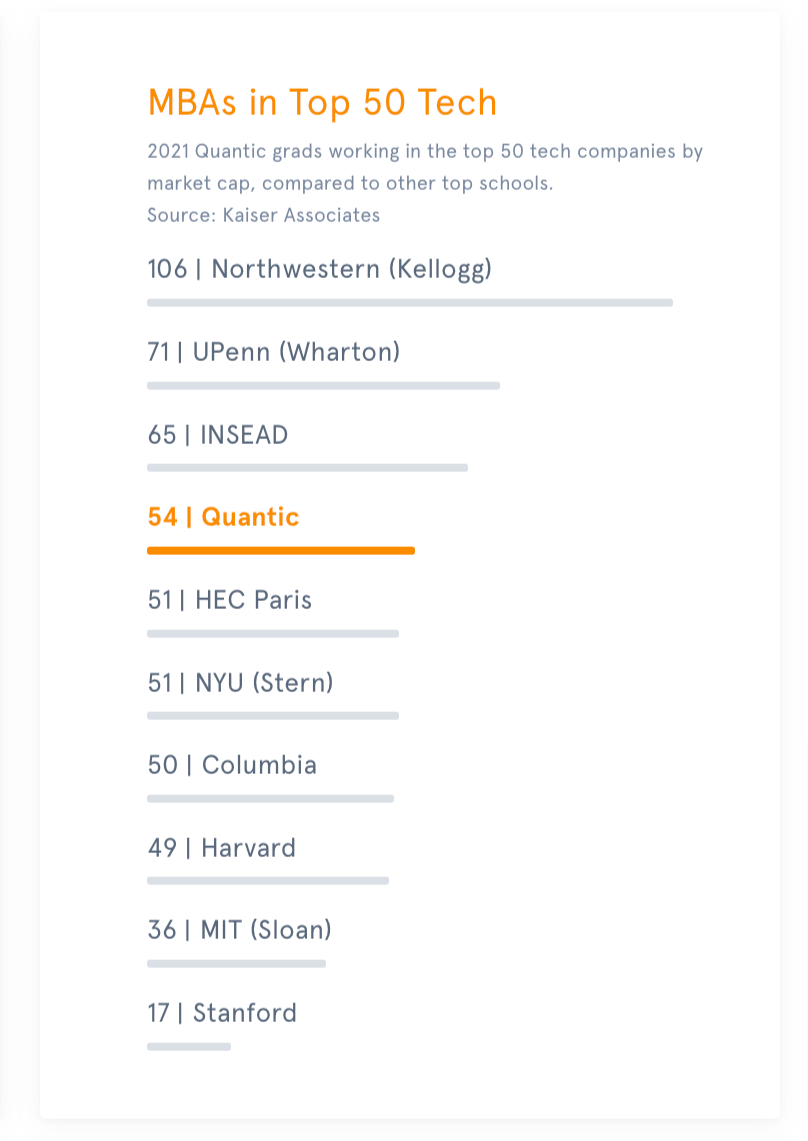Select the INSEAD label
808x1141 pixels.
(218, 435)
